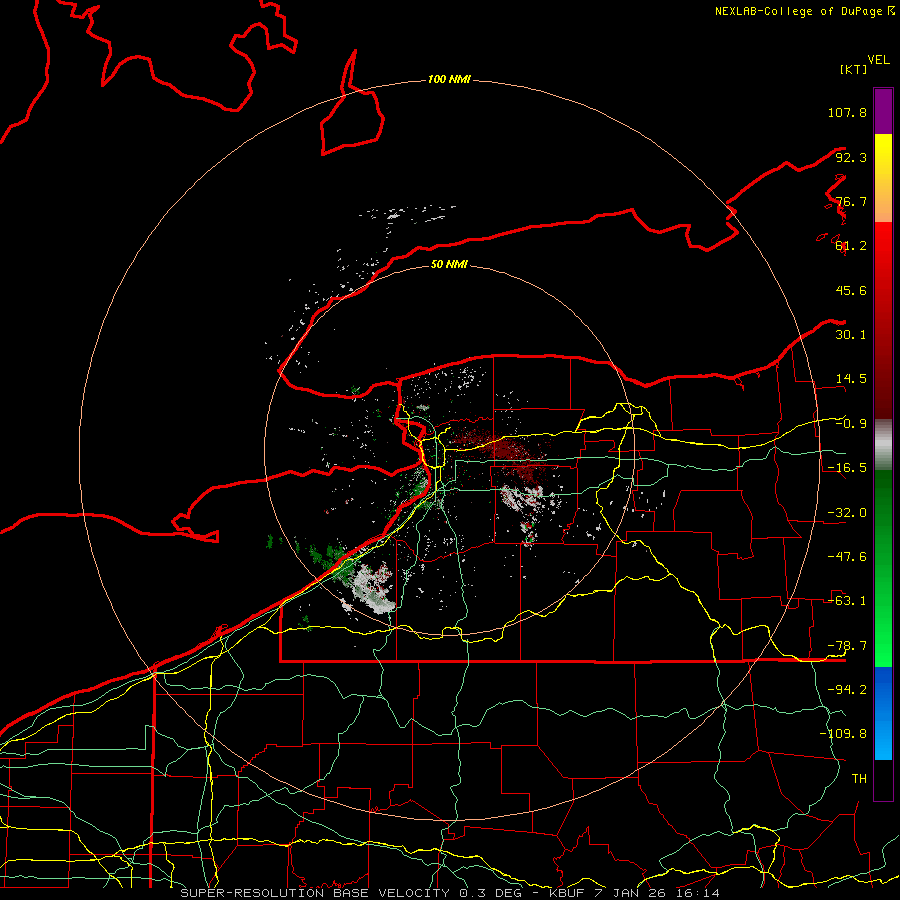The height and width of the screenshot is (900, 900).
Task: Click the -0.9 velocity scale value
Action: 851,424
